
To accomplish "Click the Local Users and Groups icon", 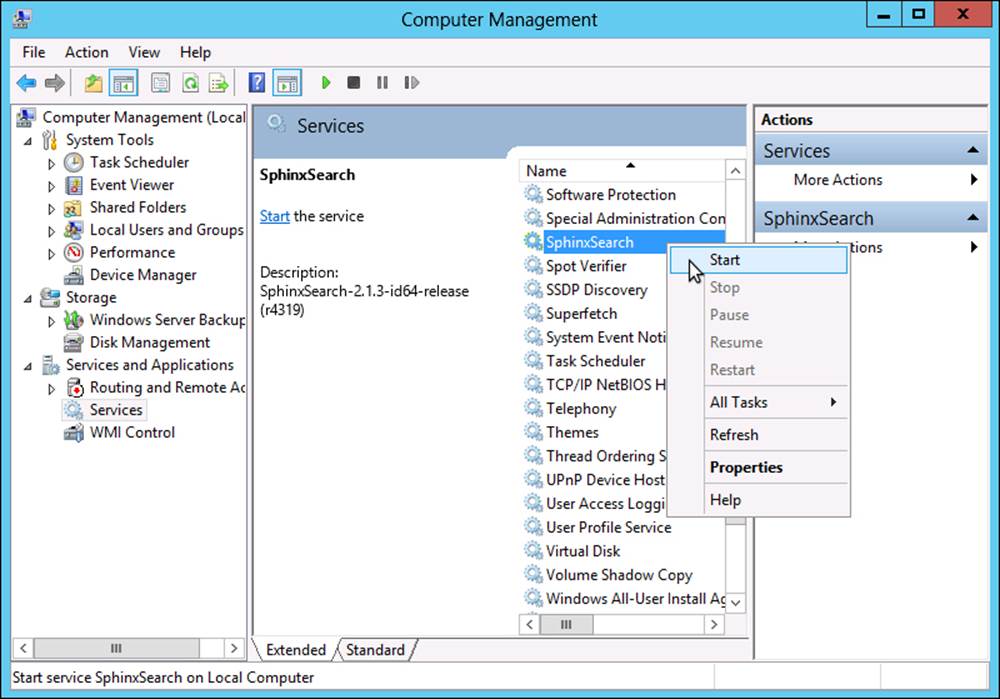I will (73, 230).
